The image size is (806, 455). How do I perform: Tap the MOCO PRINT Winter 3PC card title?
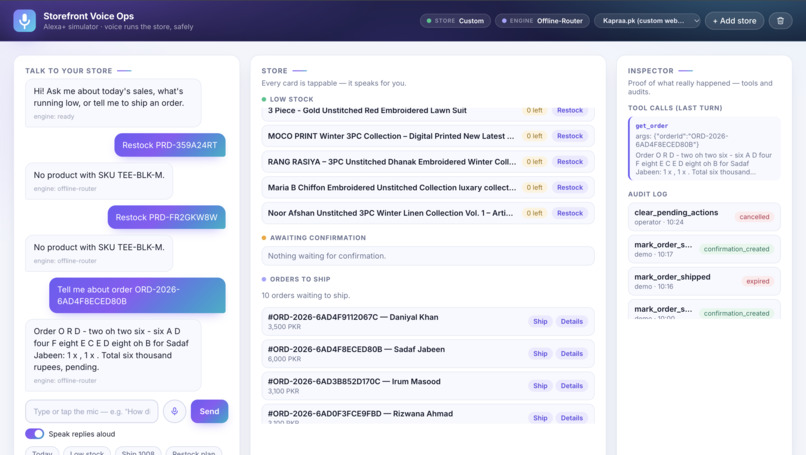(391, 136)
